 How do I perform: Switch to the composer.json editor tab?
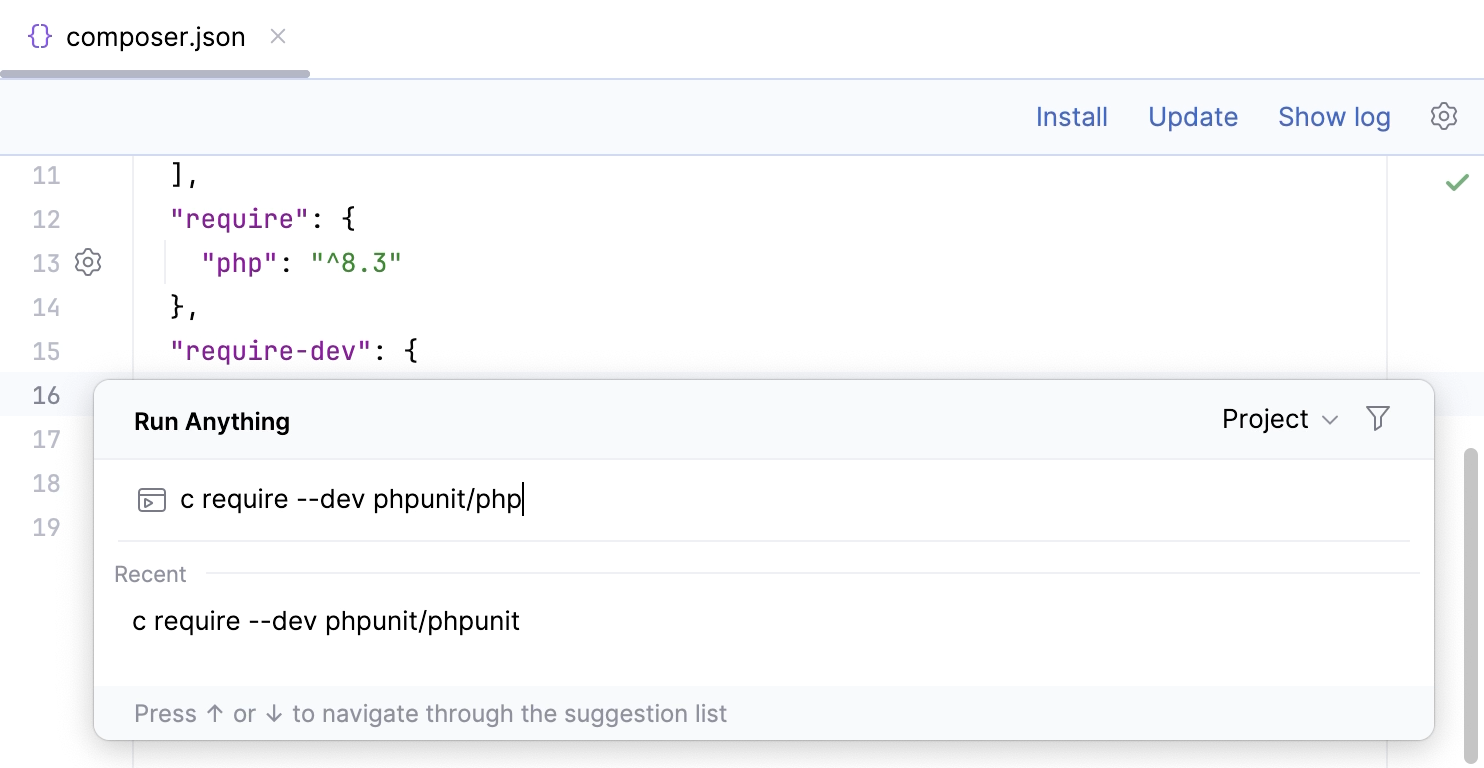[155, 37]
